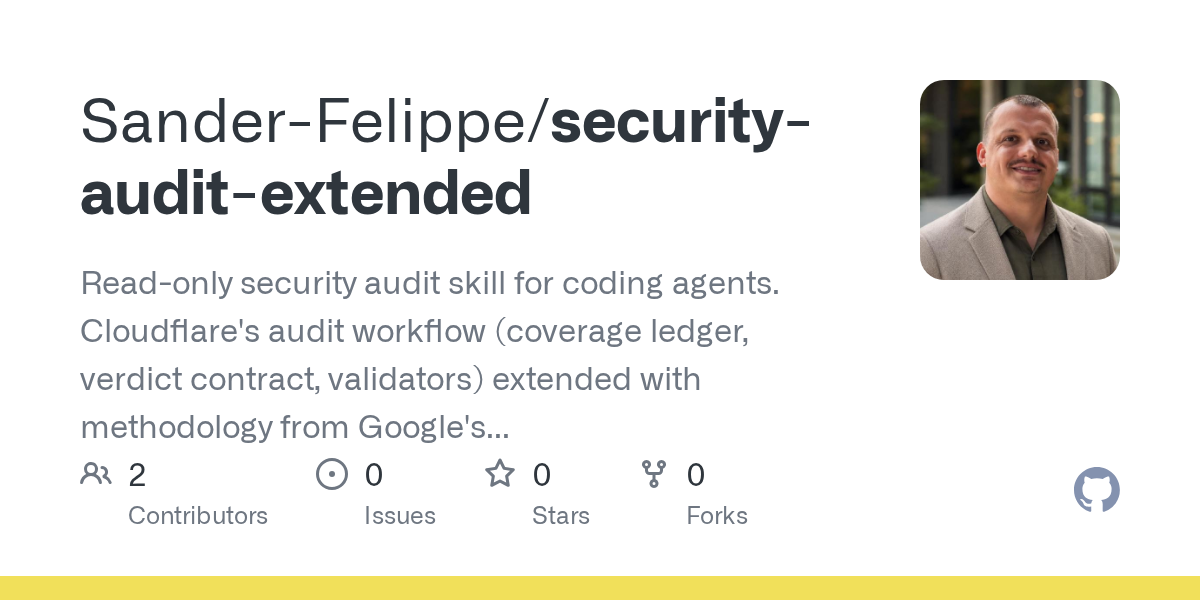Open the repository owner's avatar photo
The image size is (1200, 600).
(x=1020, y=180)
